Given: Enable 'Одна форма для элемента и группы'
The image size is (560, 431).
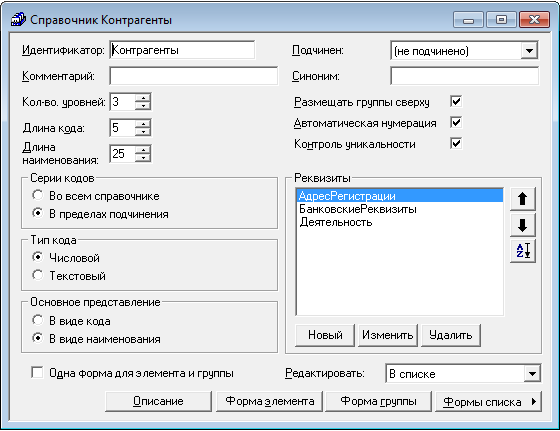Looking at the screenshot, I should pos(37,372).
